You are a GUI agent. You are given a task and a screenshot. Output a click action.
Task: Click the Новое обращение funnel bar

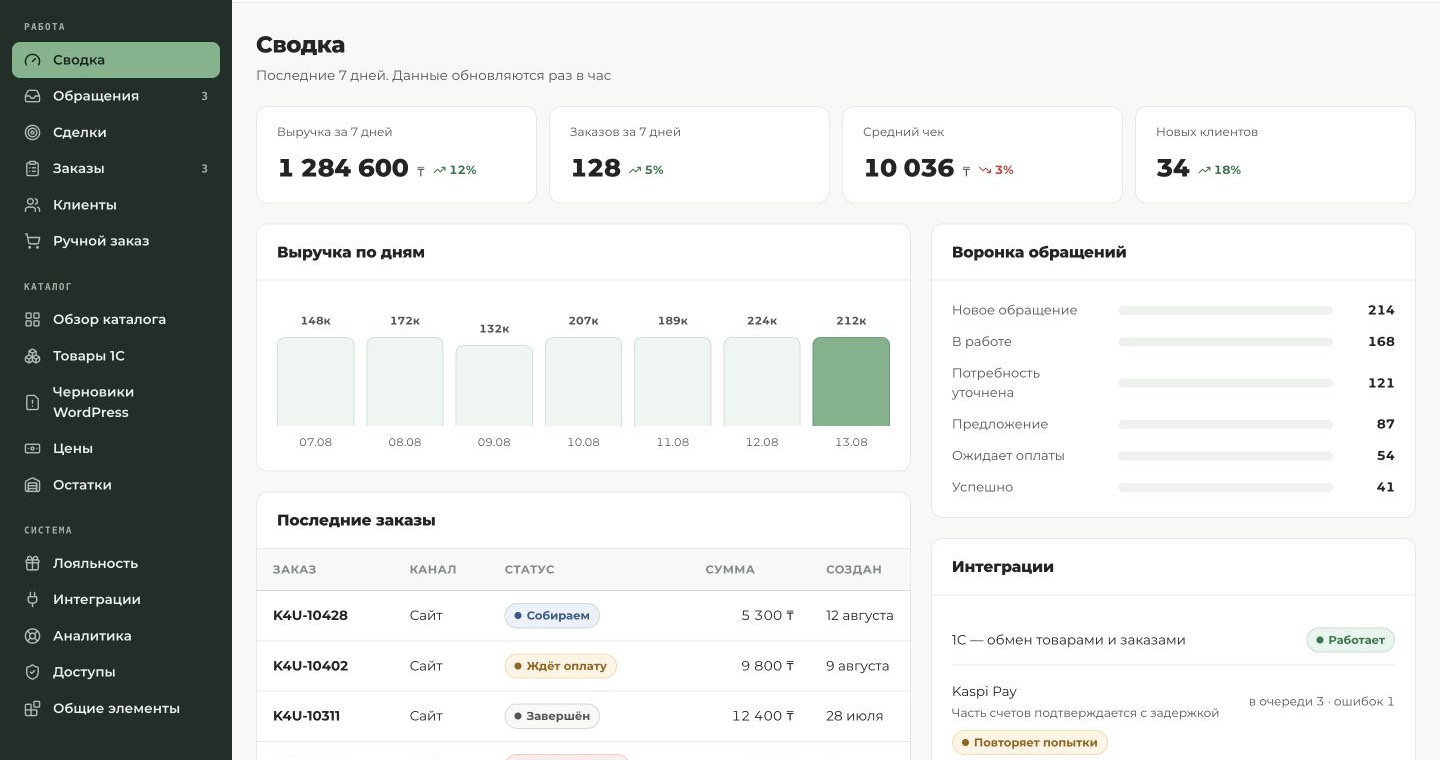point(1226,311)
